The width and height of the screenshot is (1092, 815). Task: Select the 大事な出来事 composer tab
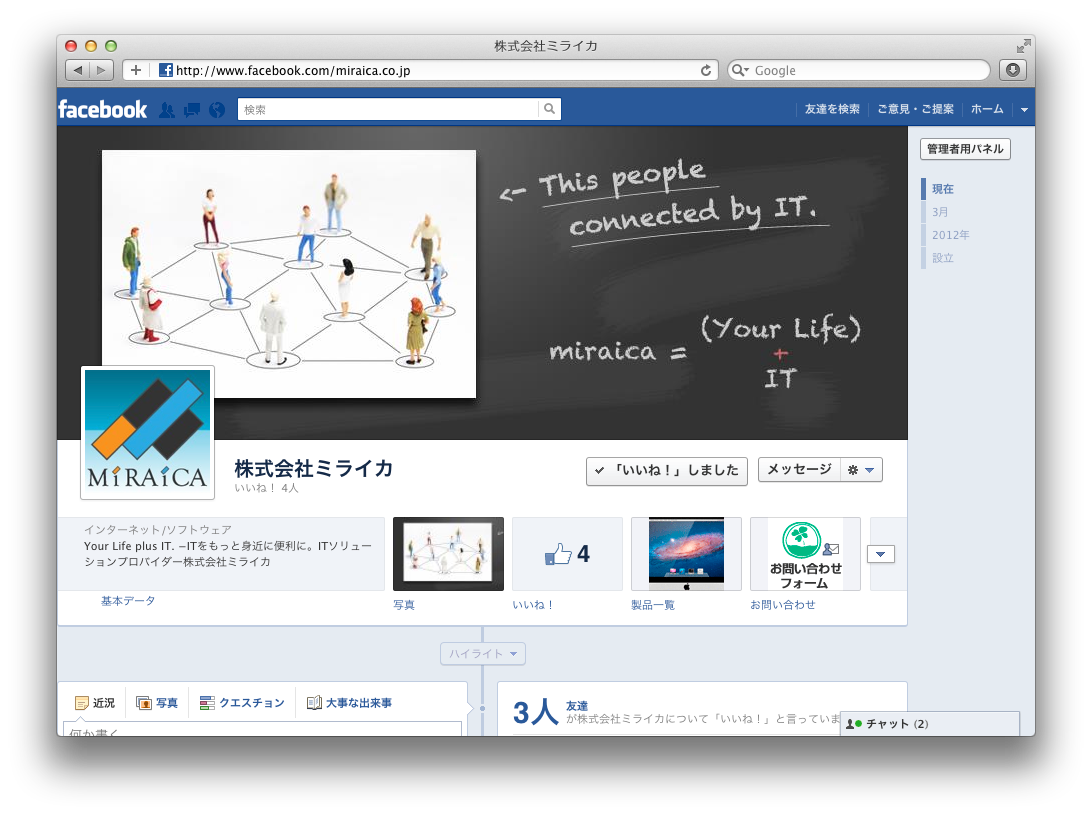click(x=350, y=703)
